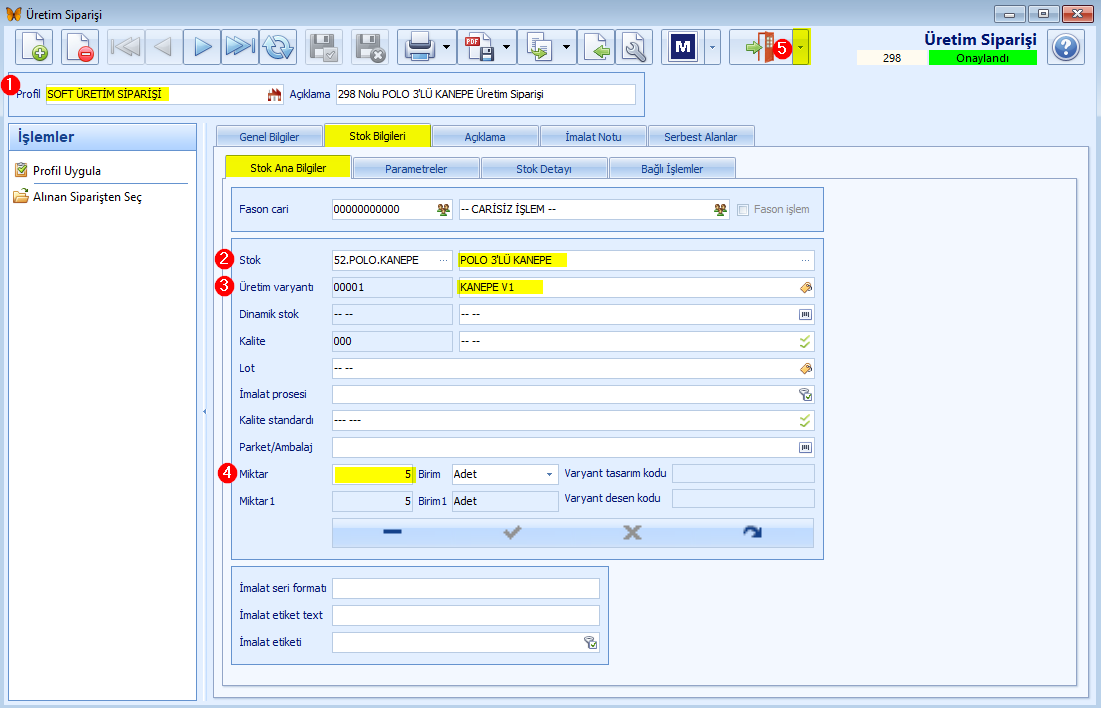This screenshot has width=1101, height=708.
Task: Click the exit door icon
Action: click(x=761, y=47)
